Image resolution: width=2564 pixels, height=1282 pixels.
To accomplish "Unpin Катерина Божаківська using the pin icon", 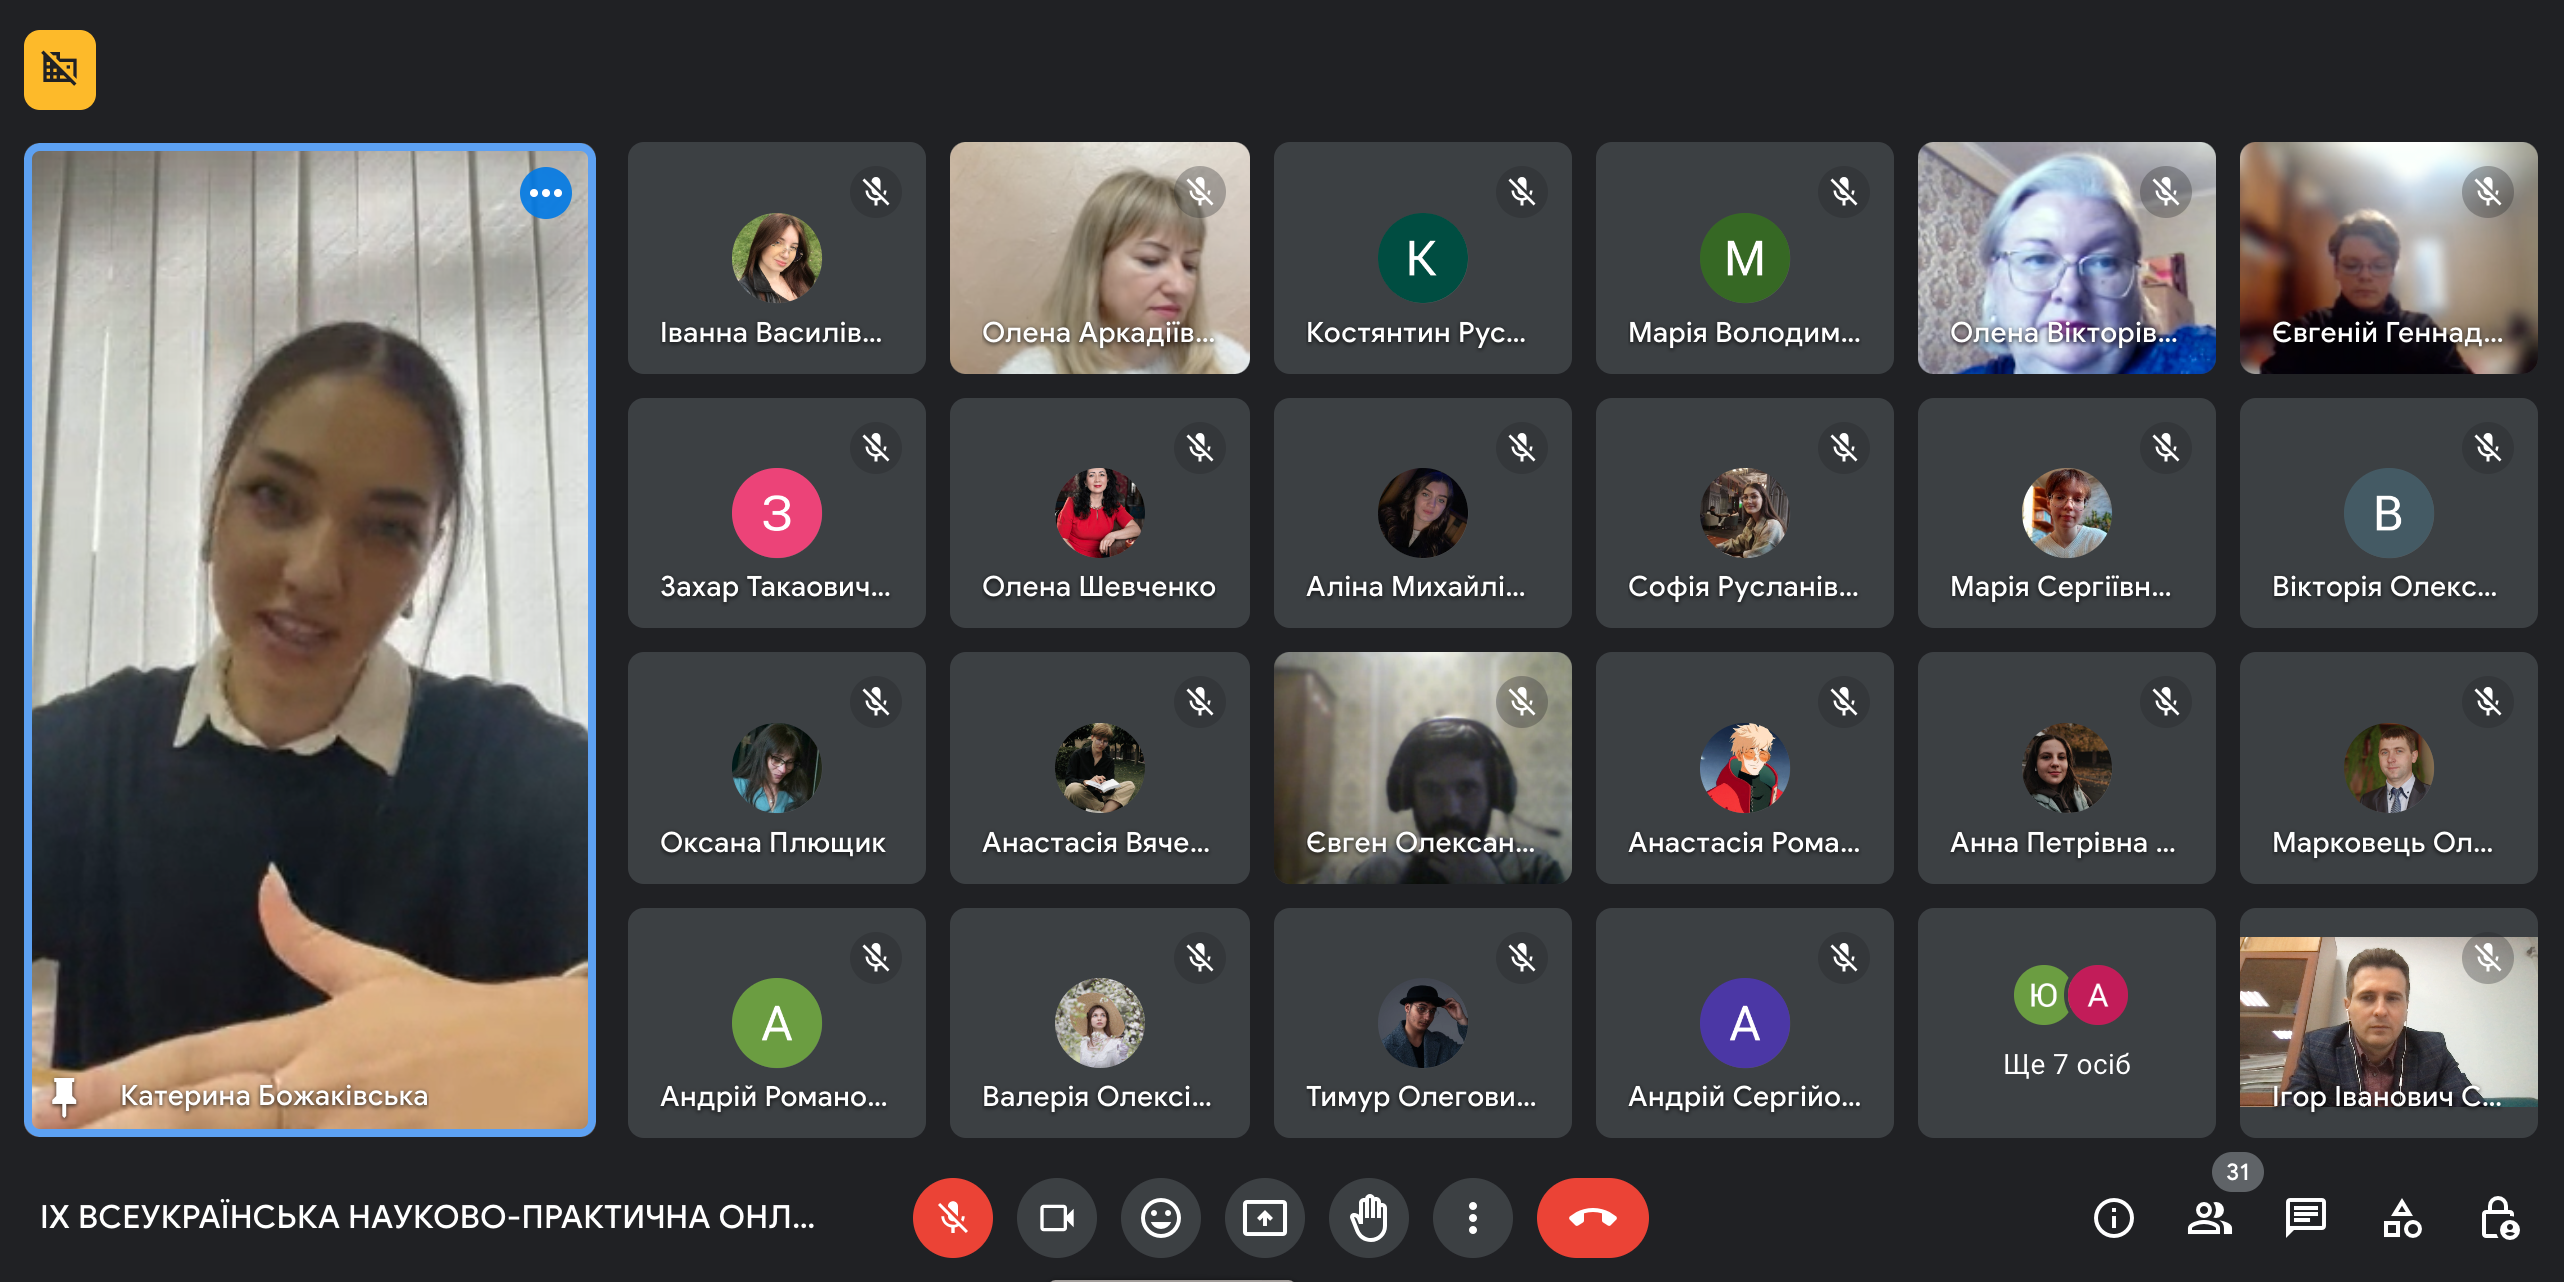I will tap(64, 1096).
